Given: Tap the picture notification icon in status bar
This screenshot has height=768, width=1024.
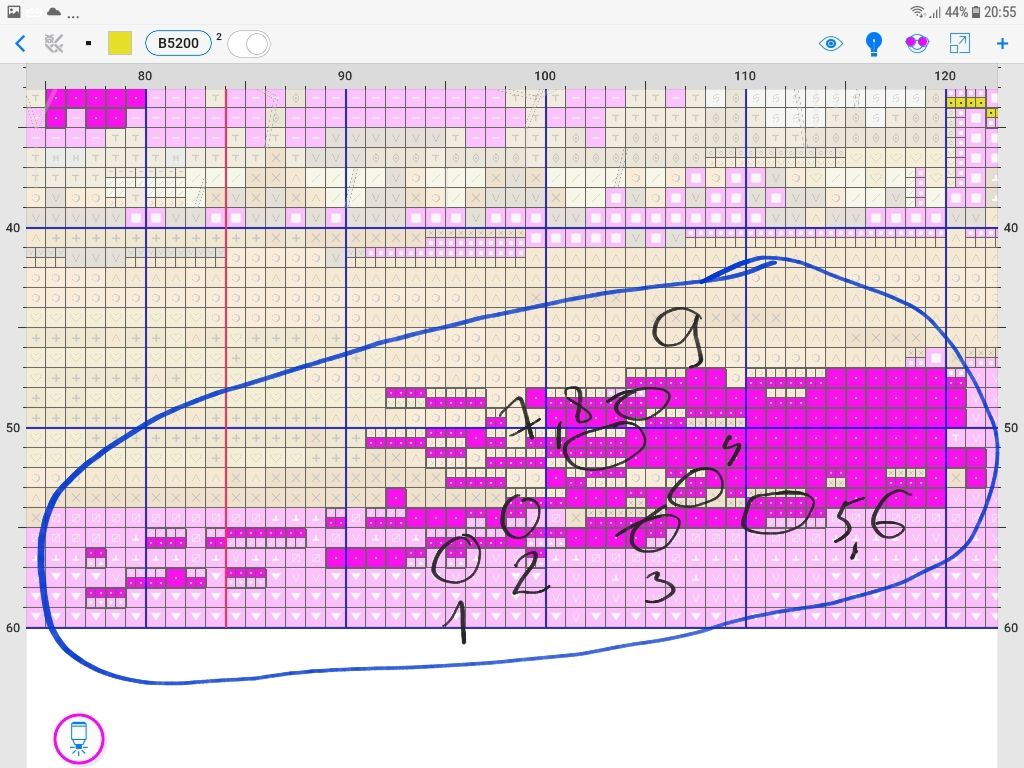Looking at the screenshot, I should tap(14, 11).
